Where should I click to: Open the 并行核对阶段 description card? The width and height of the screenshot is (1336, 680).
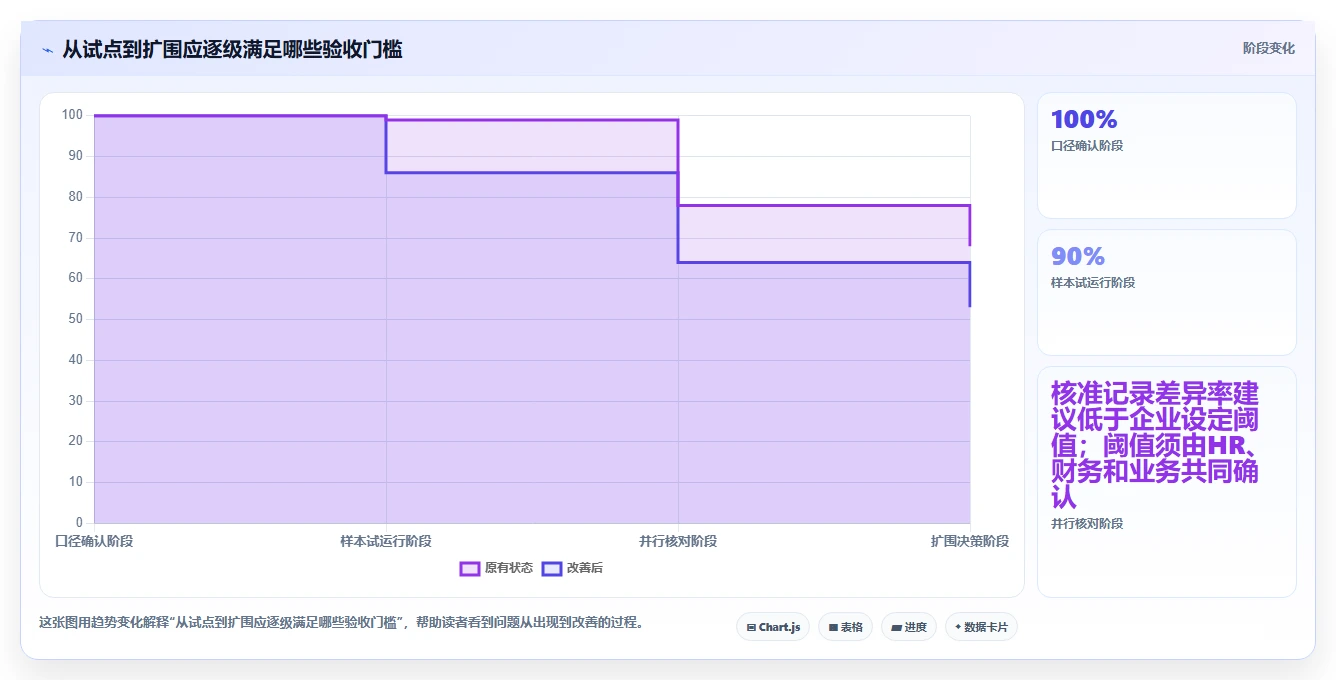pos(1166,482)
